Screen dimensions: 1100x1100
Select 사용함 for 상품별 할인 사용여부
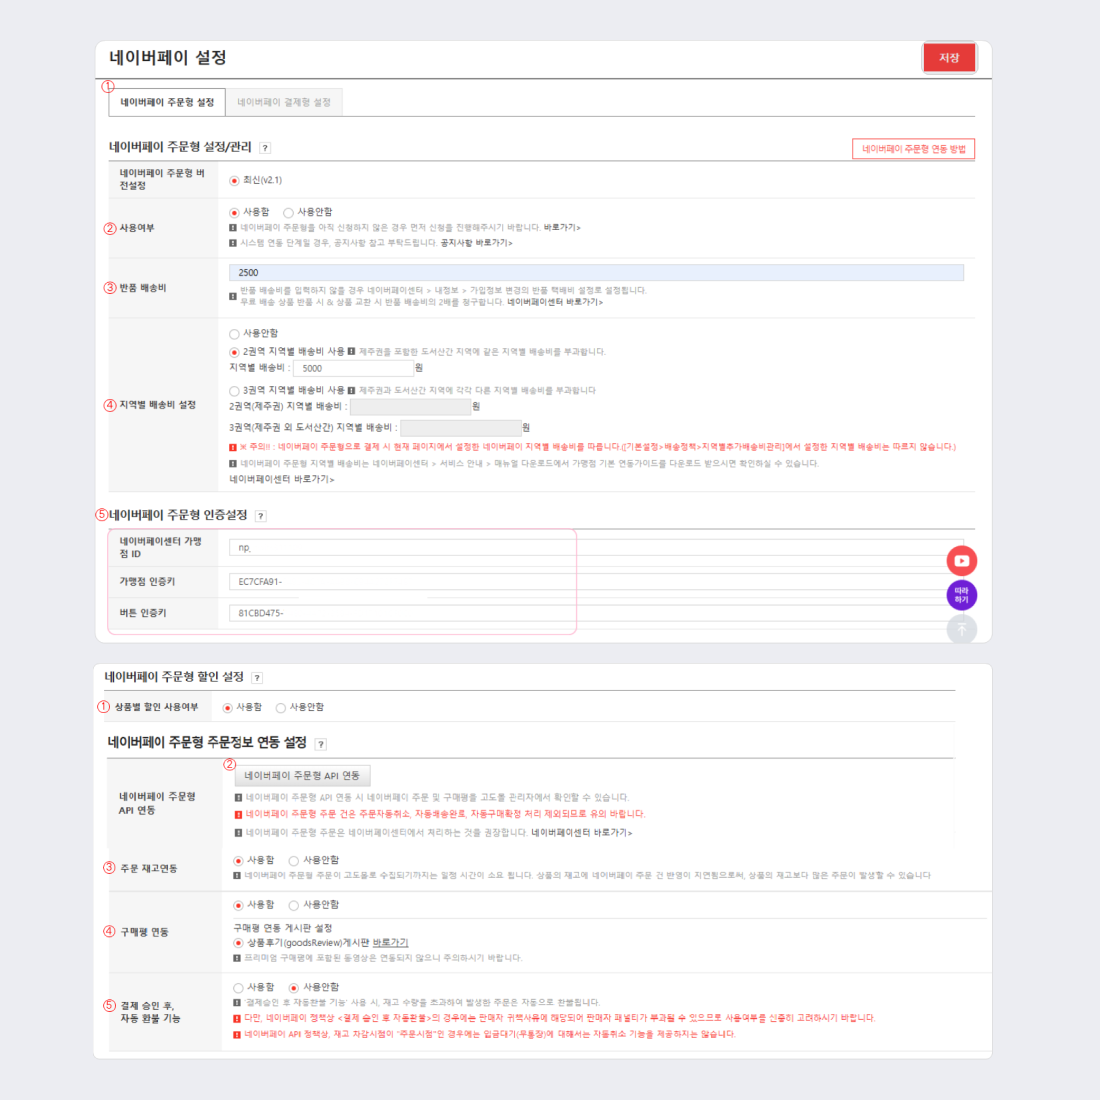pyautogui.click(x=227, y=708)
